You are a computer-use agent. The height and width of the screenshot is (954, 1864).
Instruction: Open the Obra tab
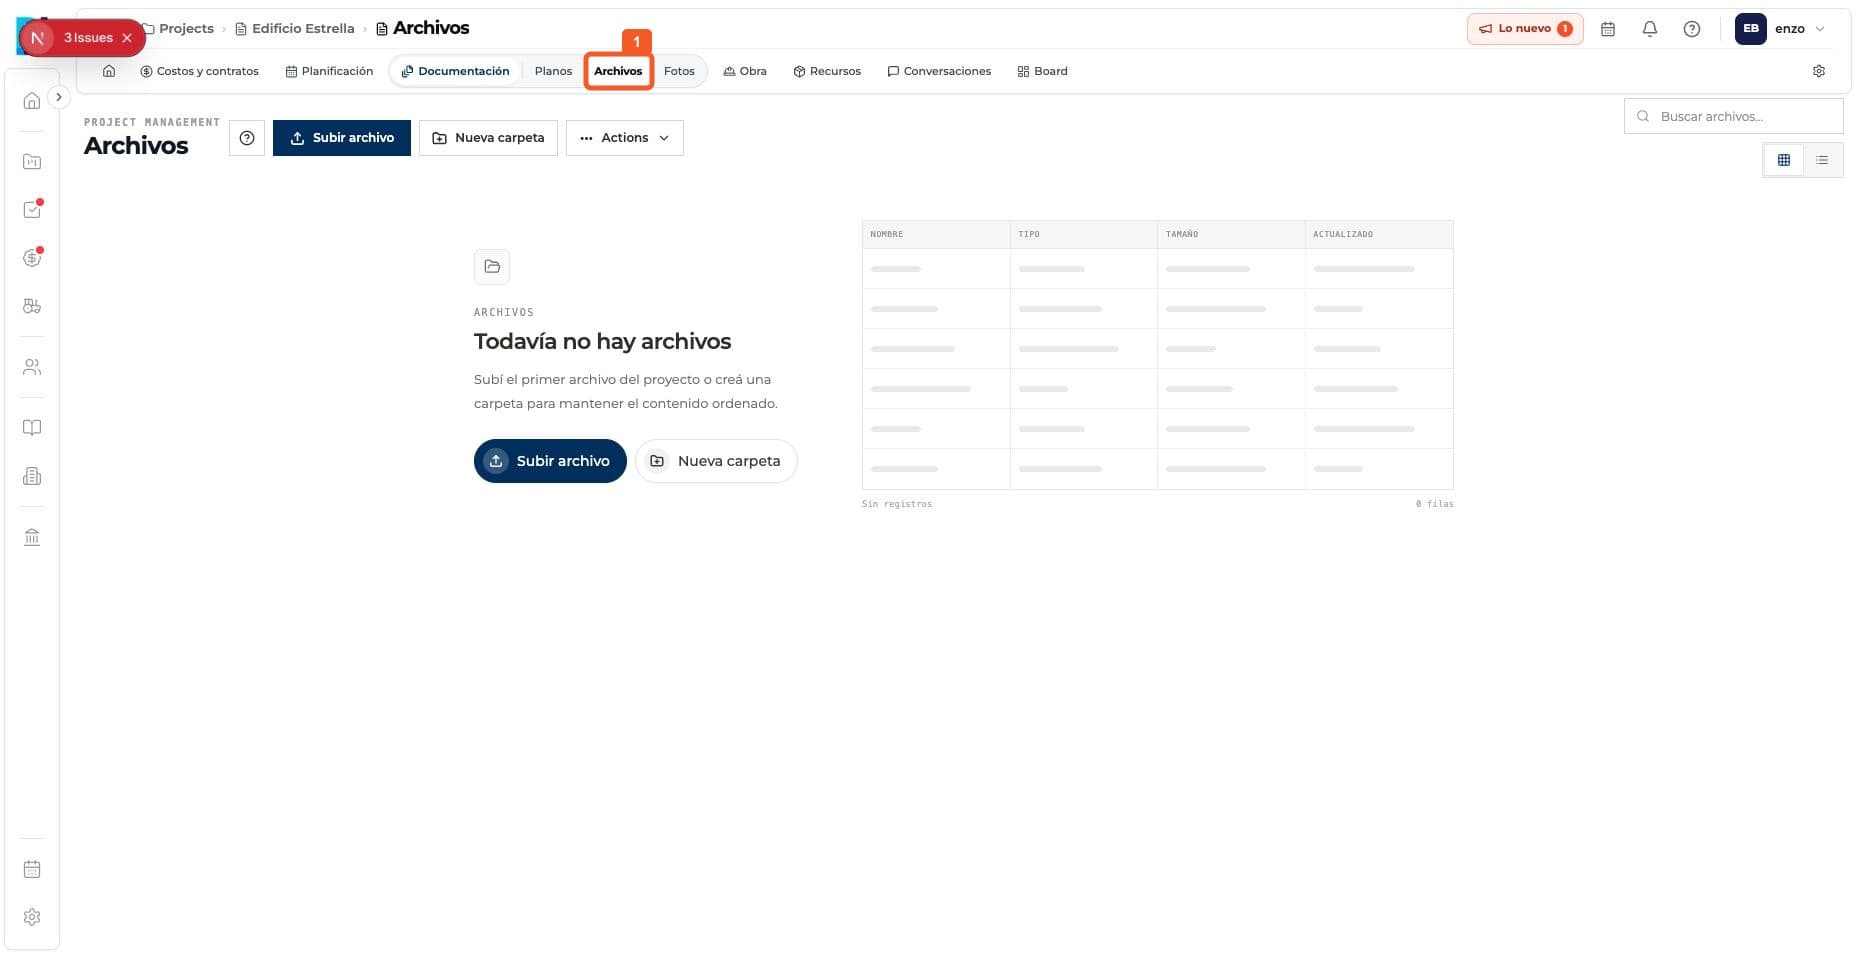point(745,71)
